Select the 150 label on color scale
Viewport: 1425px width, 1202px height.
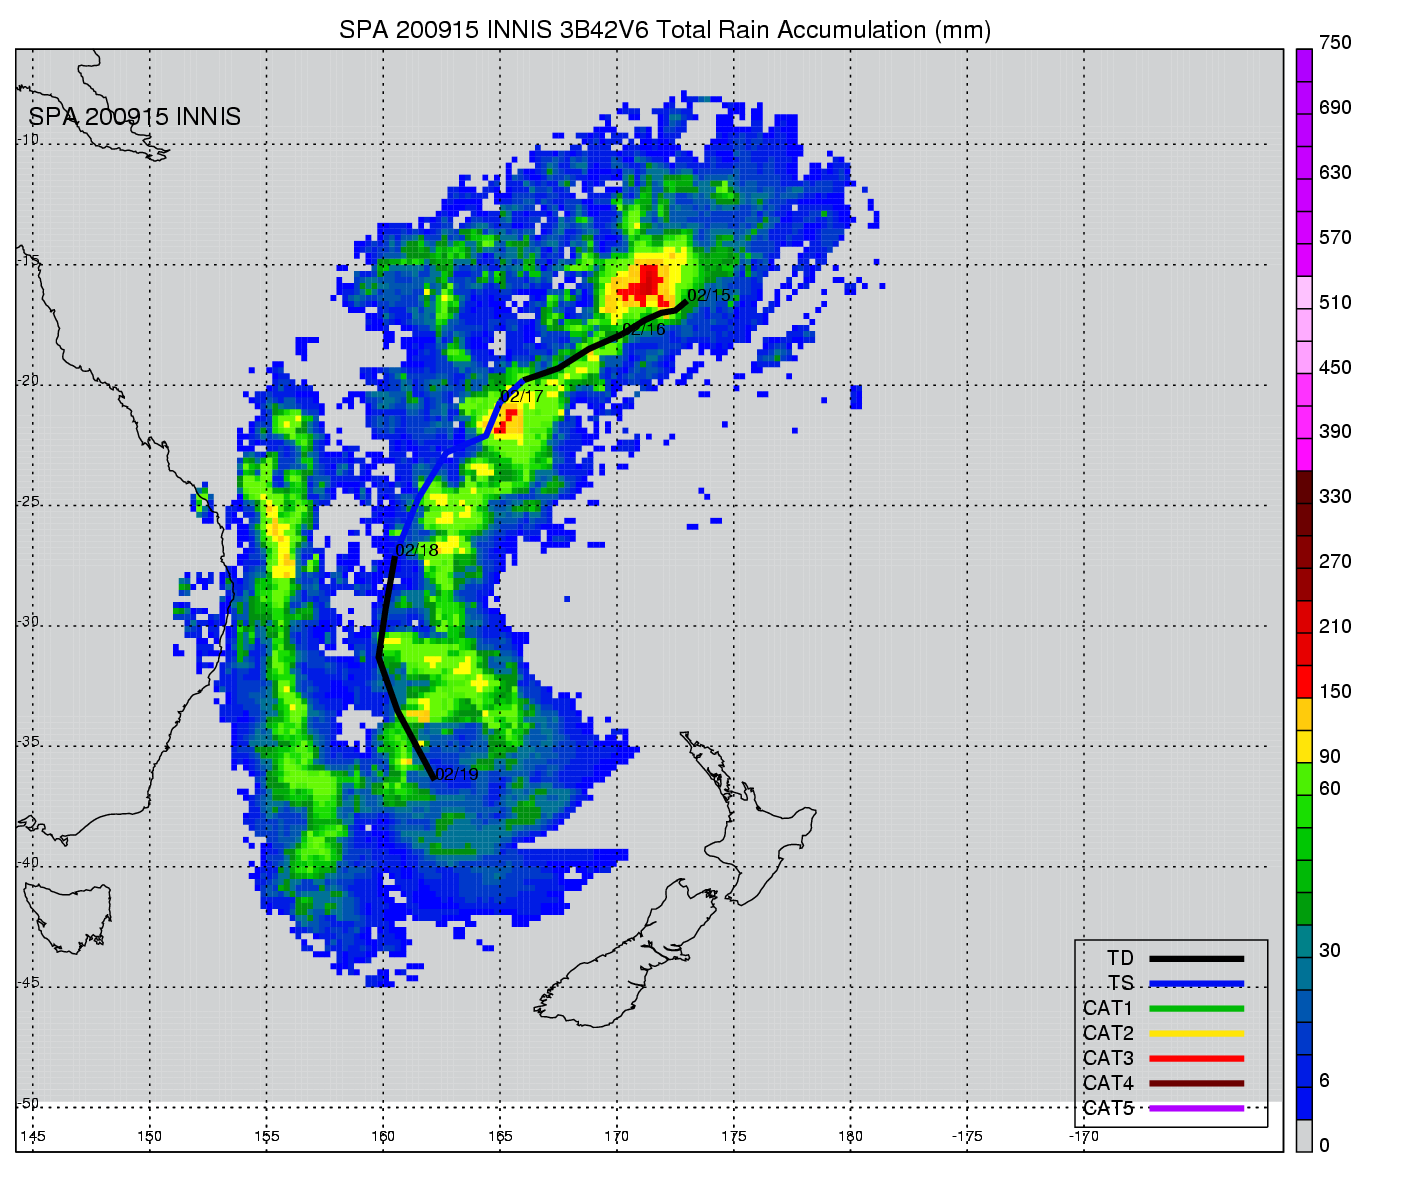pos(1335,692)
